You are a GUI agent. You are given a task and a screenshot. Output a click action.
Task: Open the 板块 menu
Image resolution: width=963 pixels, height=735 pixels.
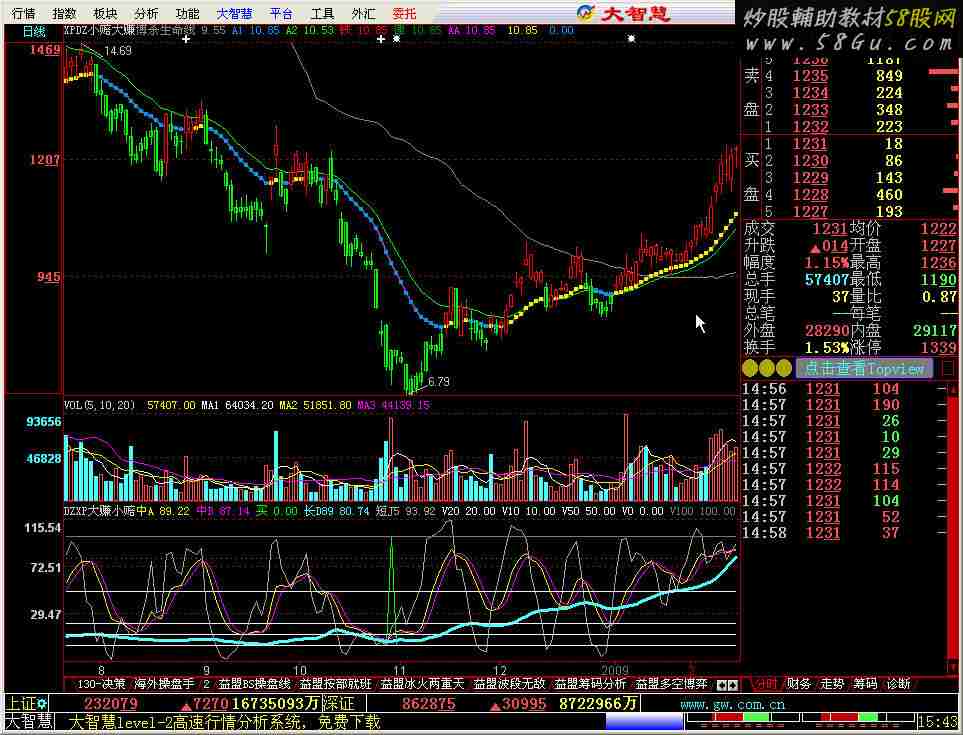pos(105,13)
